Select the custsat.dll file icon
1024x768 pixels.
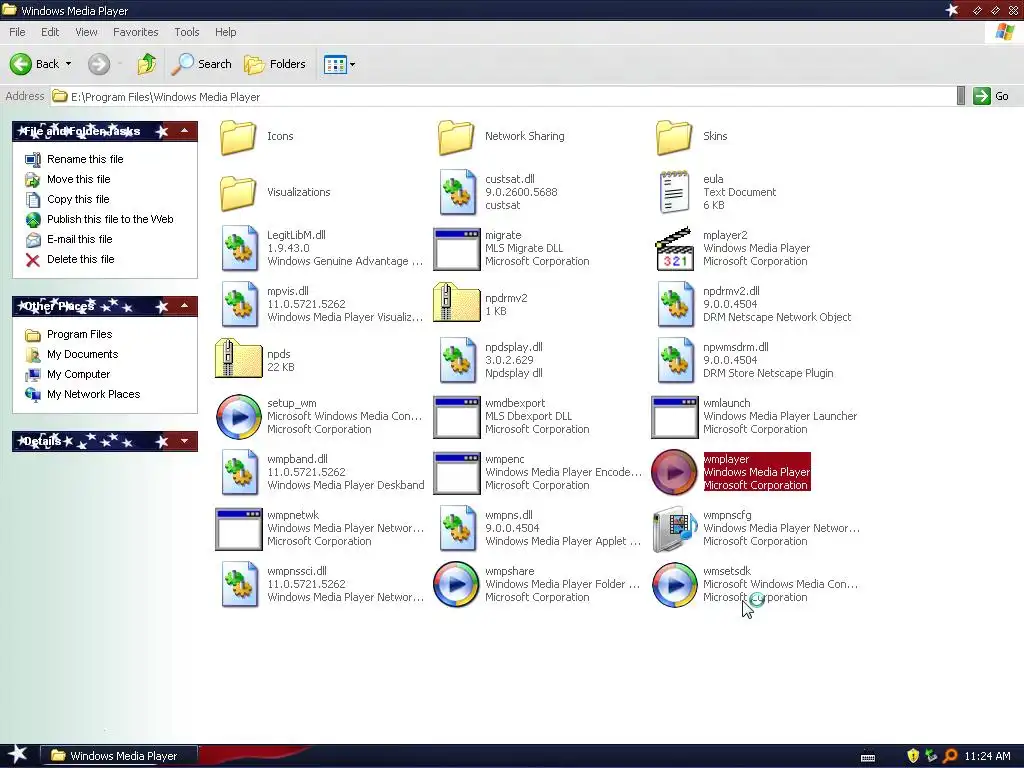click(456, 192)
